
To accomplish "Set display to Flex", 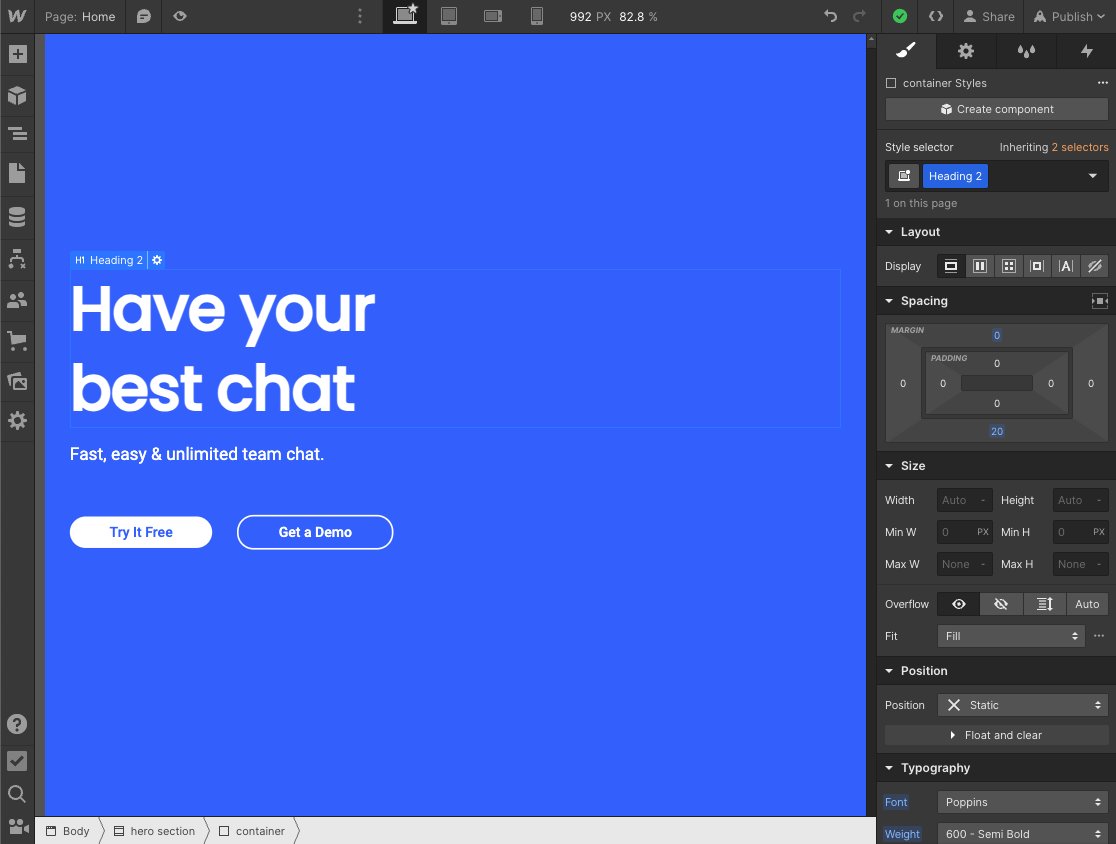I will coord(980,266).
